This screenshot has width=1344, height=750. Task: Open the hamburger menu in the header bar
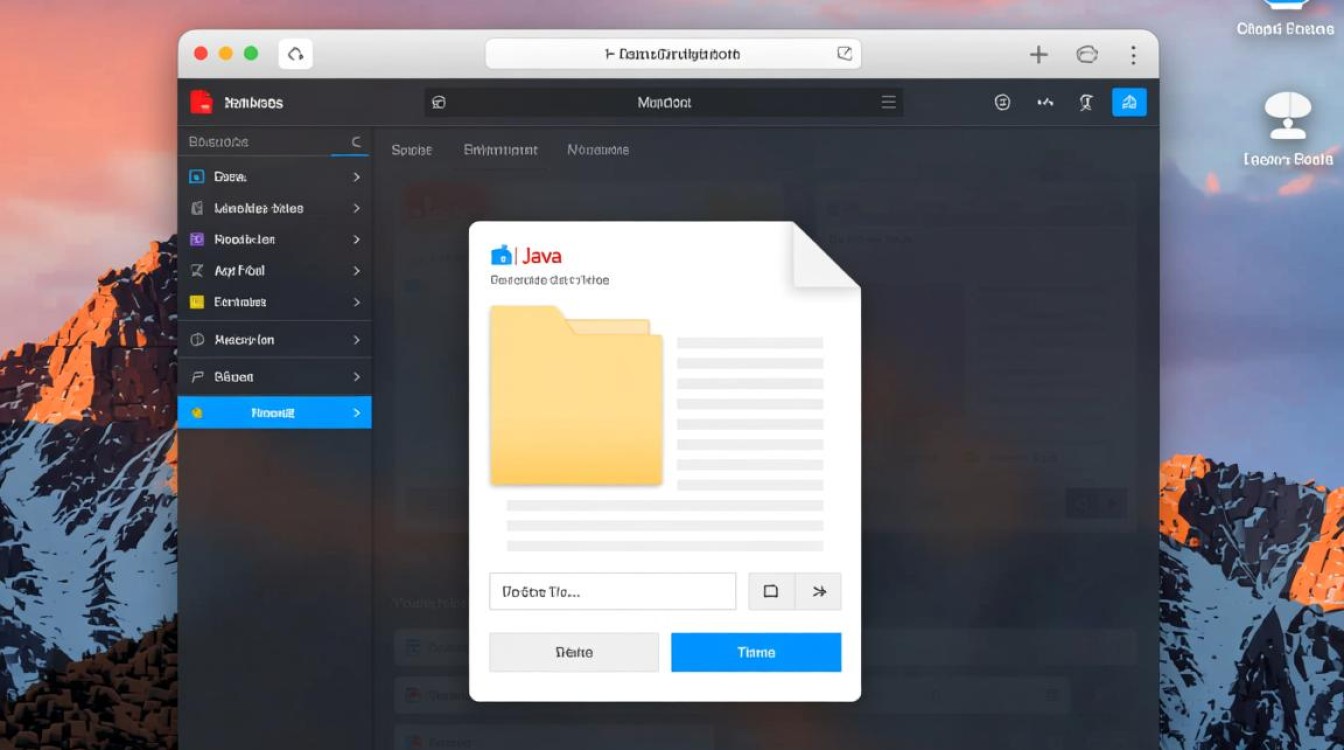888,101
